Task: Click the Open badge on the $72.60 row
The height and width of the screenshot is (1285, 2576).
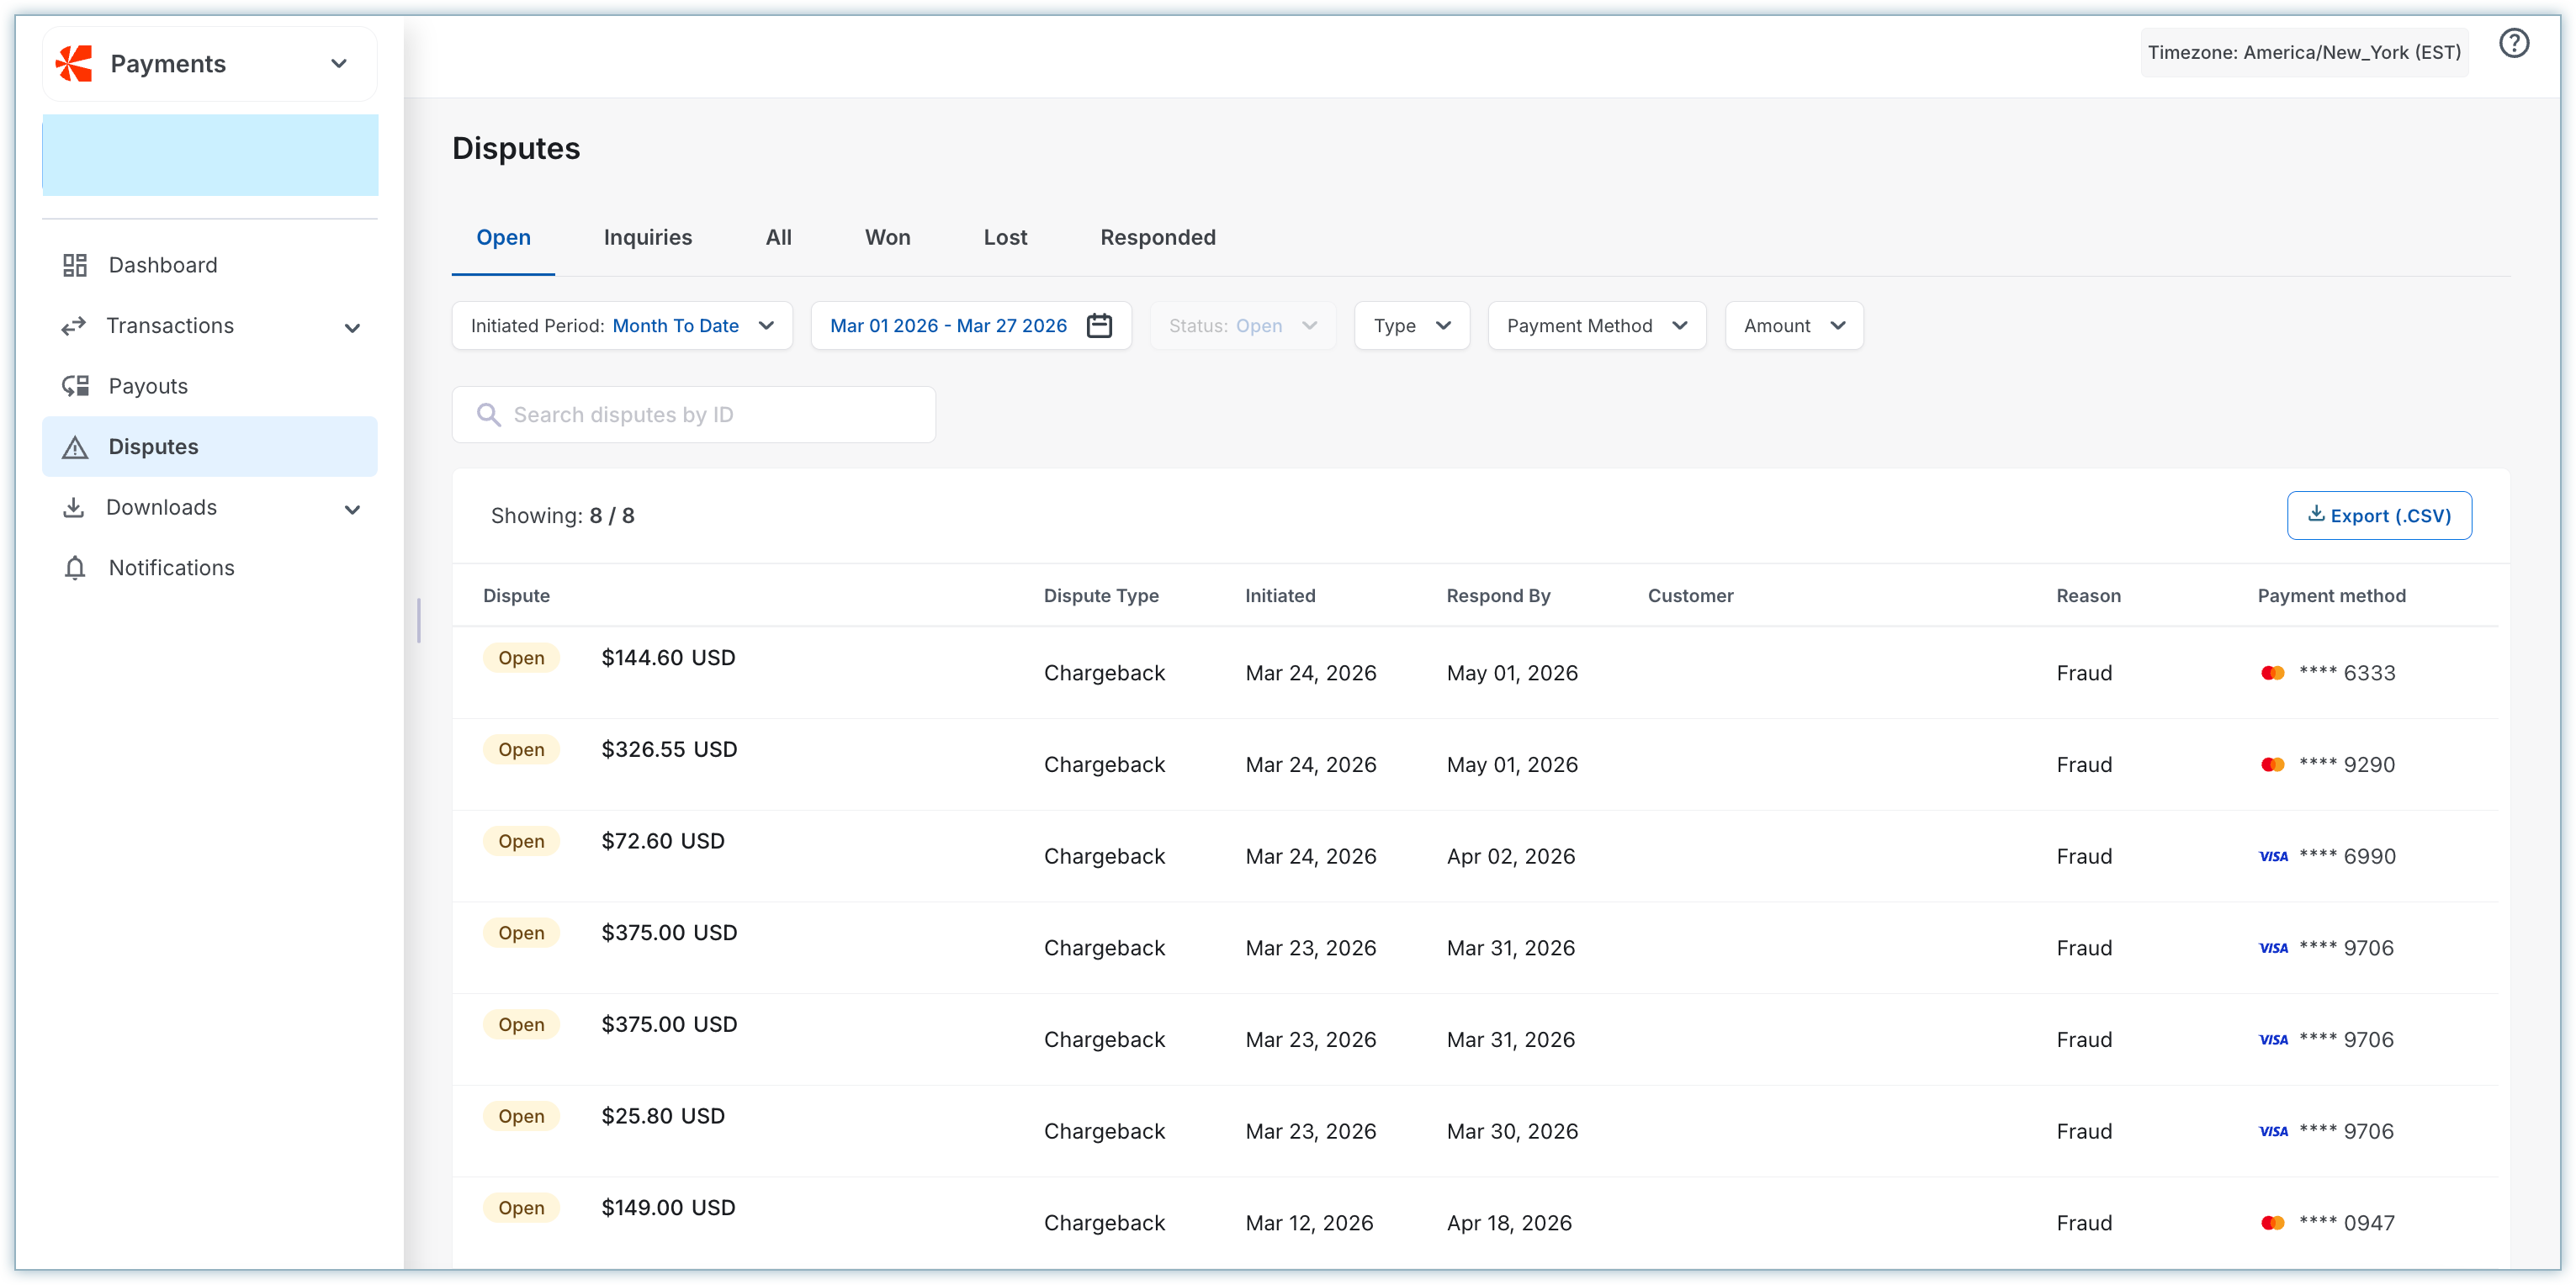Action: (521, 842)
